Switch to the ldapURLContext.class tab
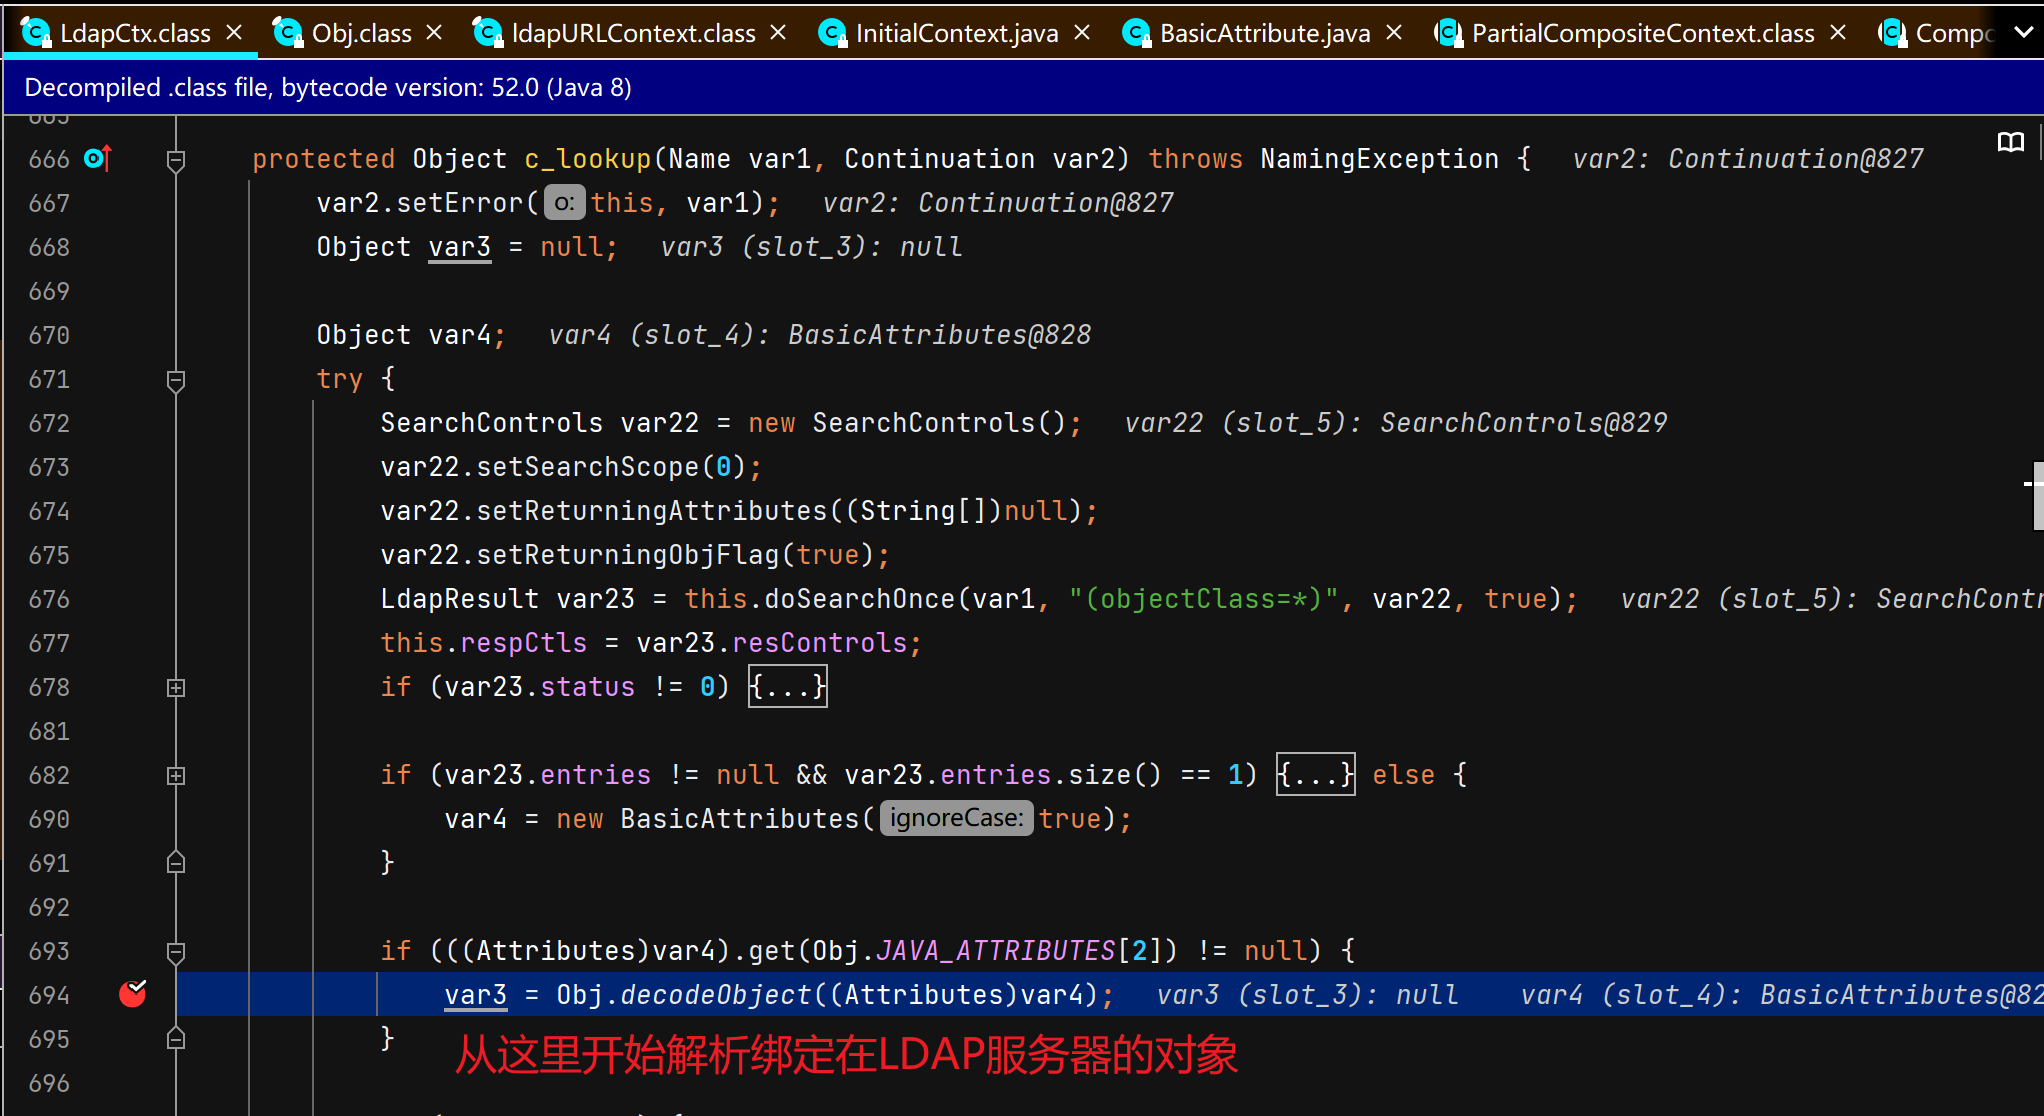2044x1116 pixels. [632, 33]
